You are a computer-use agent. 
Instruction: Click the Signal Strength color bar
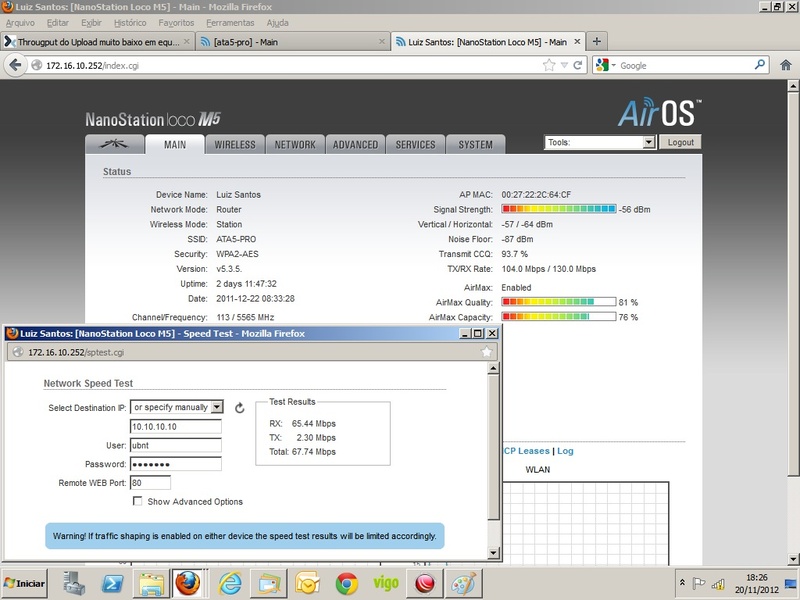tap(558, 210)
